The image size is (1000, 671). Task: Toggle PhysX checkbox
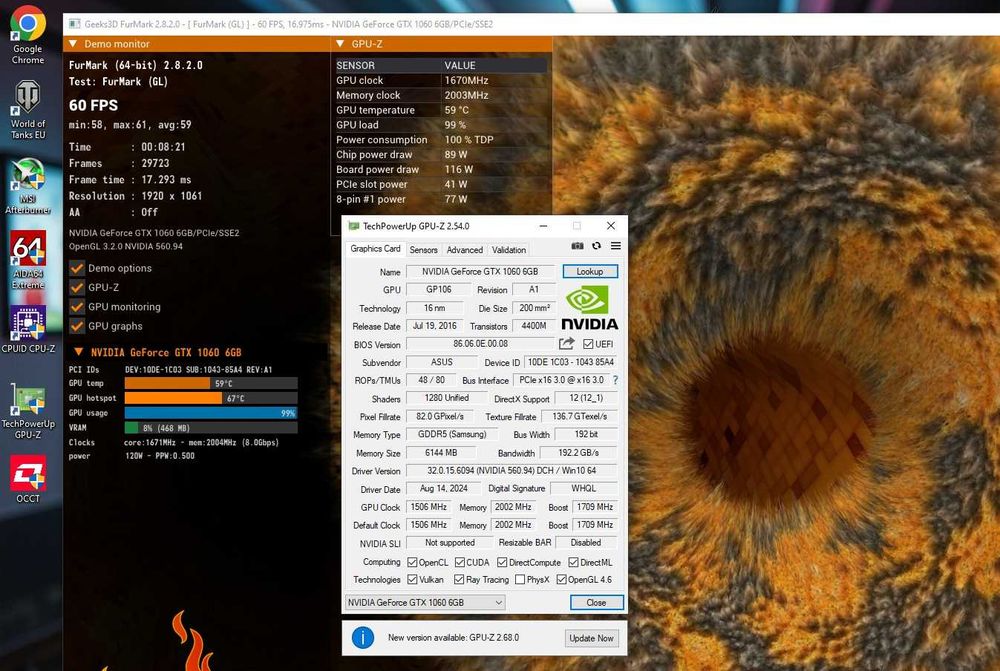click(520, 580)
